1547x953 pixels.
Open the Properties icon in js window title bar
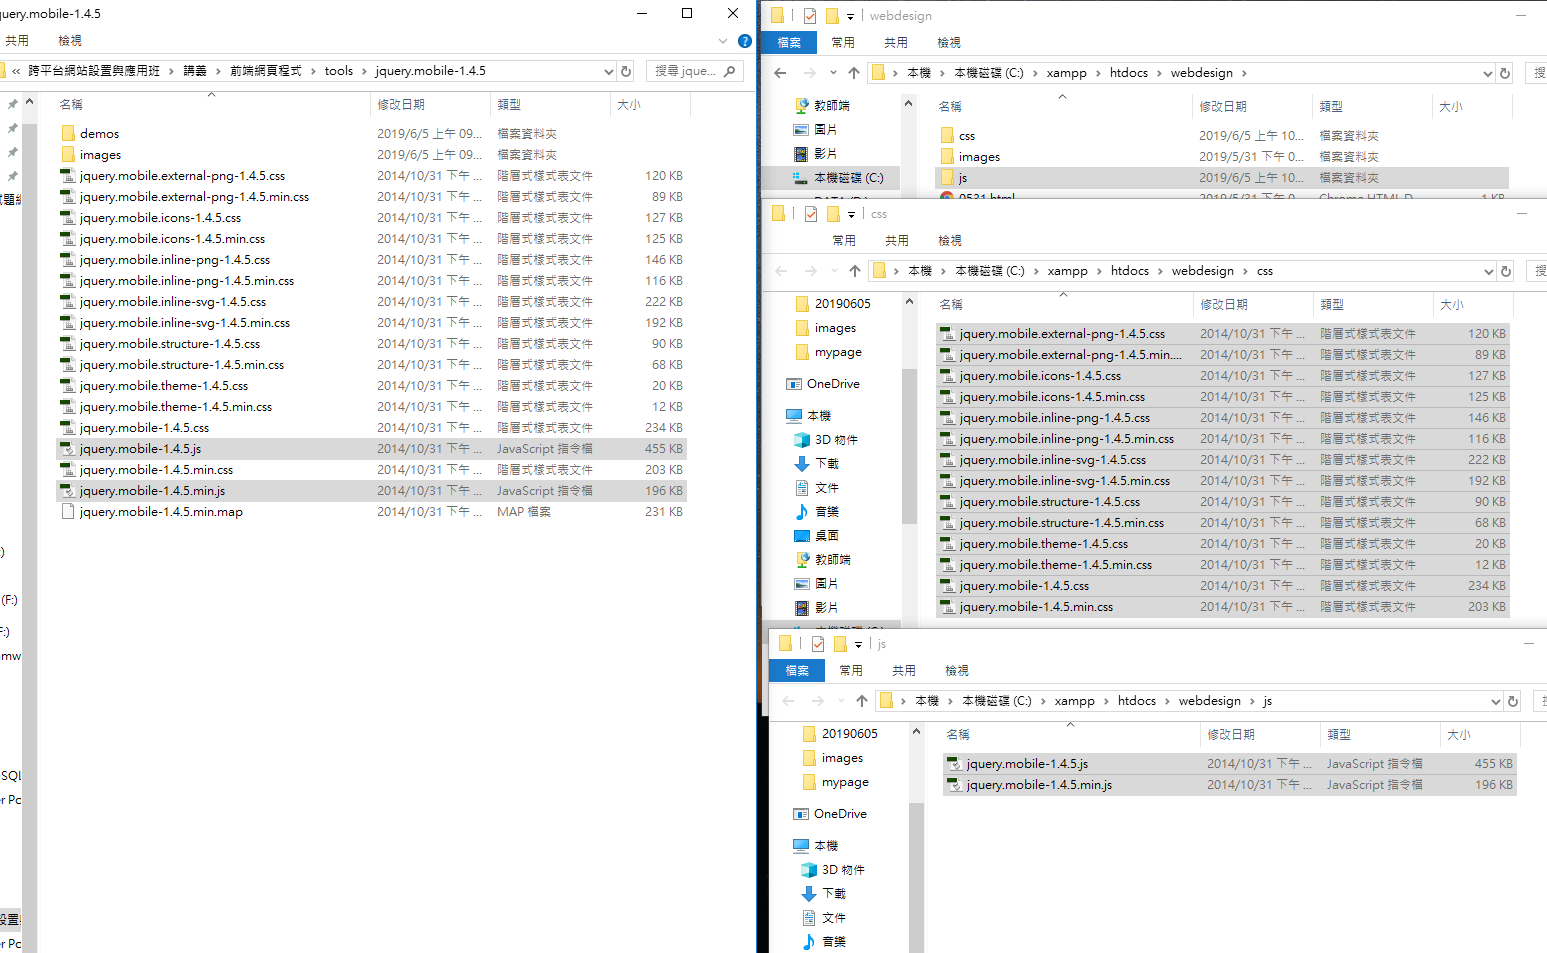tap(818, 644)
